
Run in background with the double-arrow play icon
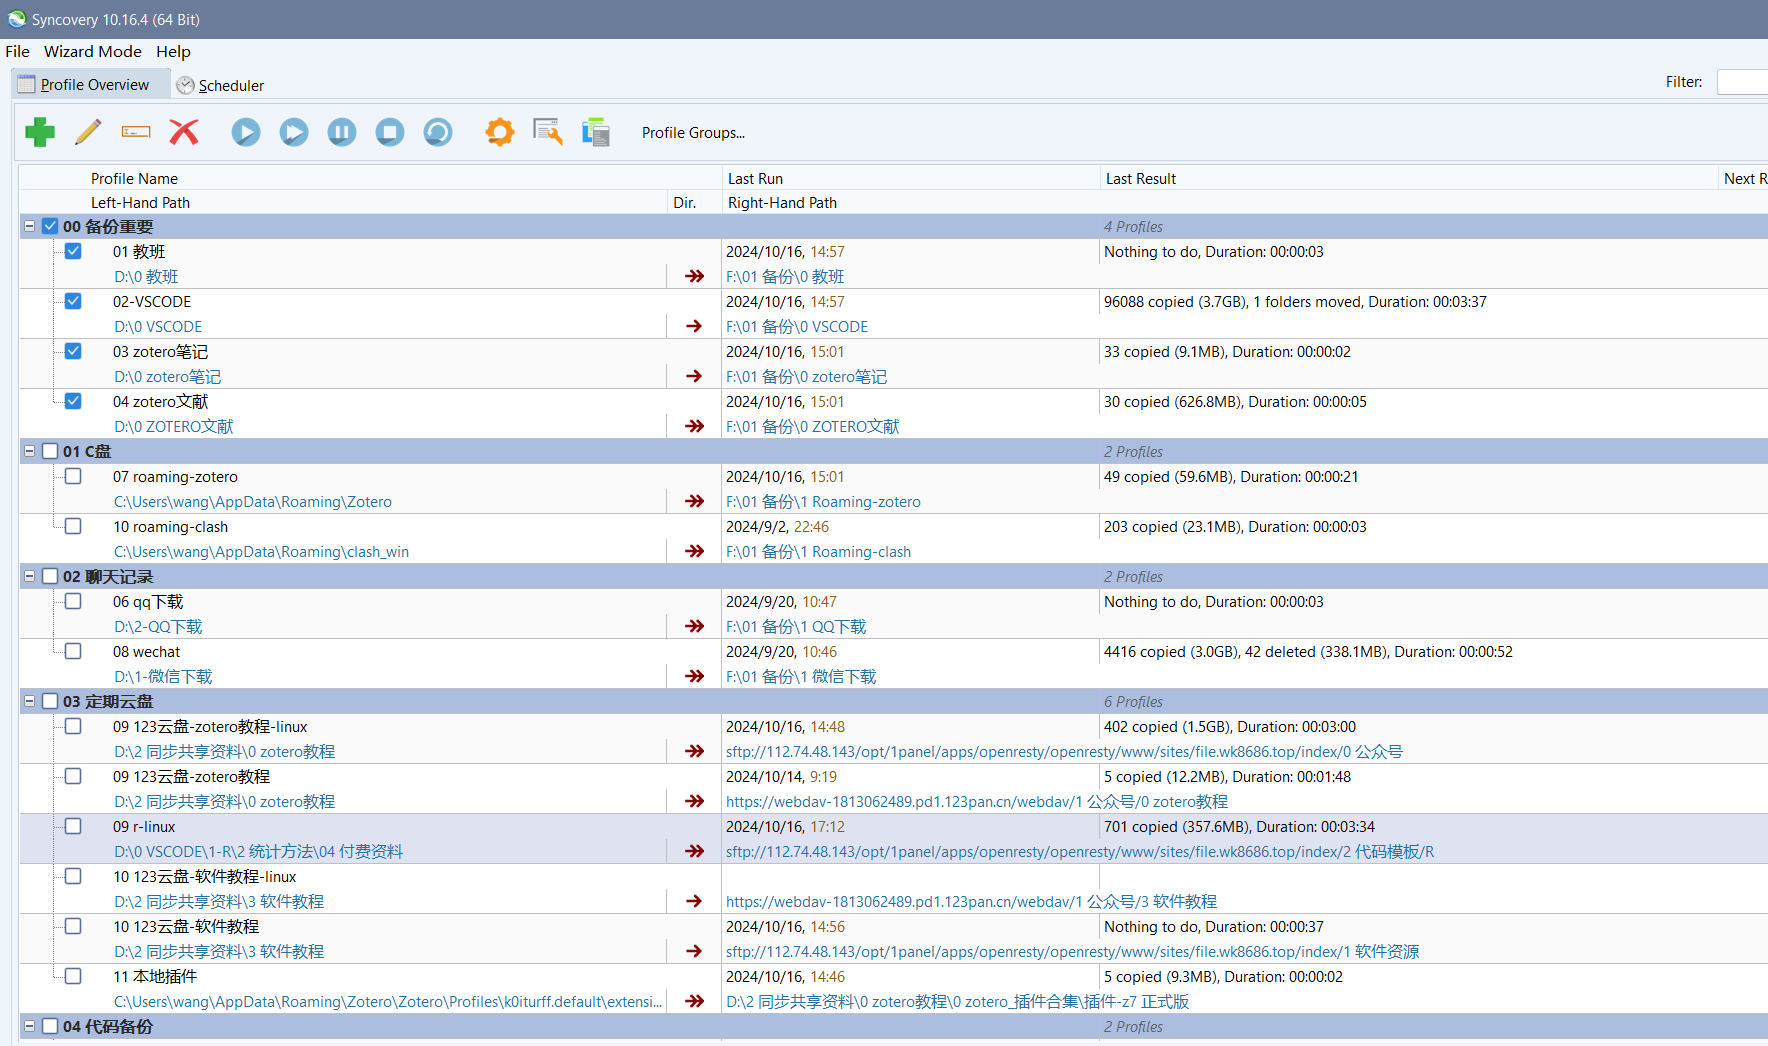point(294,132)
